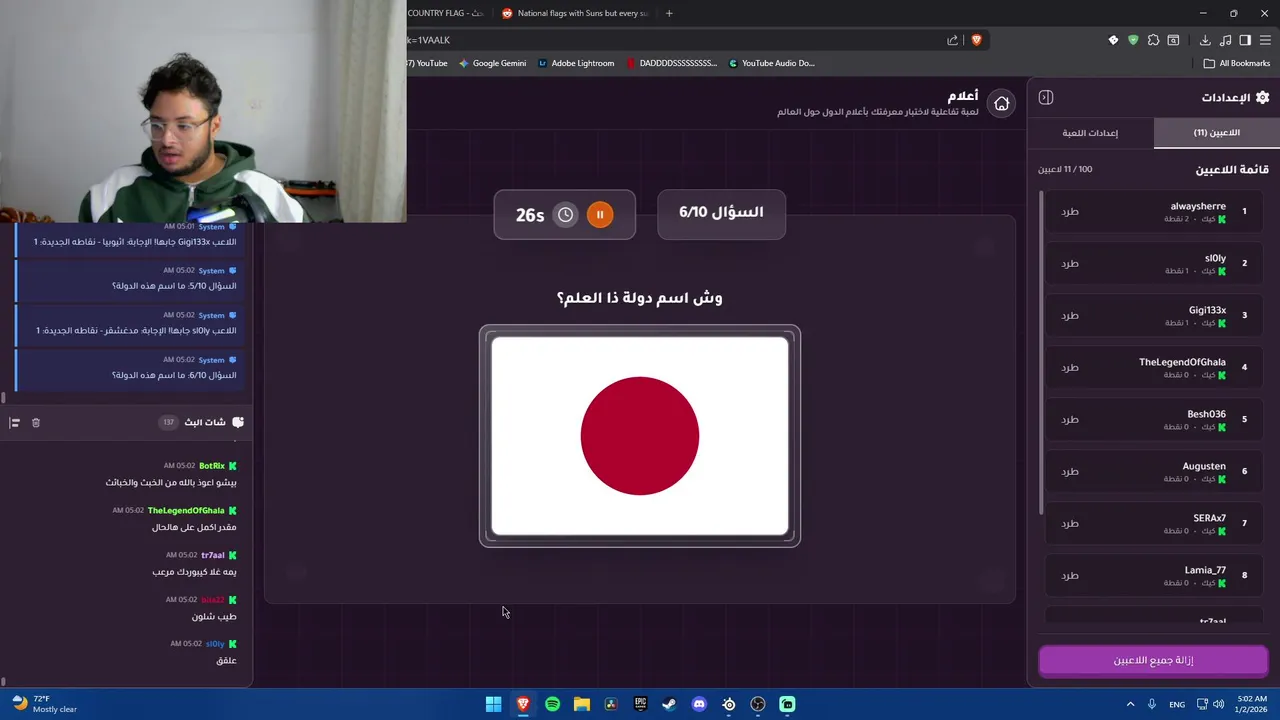Image resolution: width=1280 pixels, height=720 pixels.
Task: Open the All Bookmarks folder
Action: 1237,63
